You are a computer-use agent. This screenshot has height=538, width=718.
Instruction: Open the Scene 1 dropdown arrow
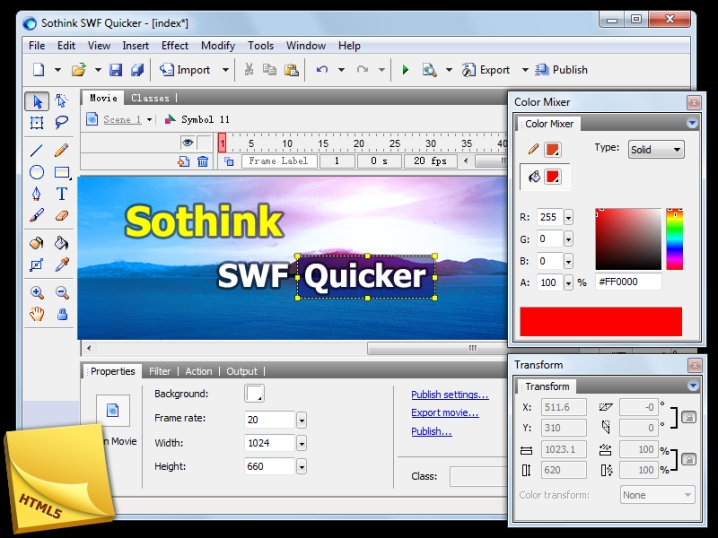click(149, 120)
